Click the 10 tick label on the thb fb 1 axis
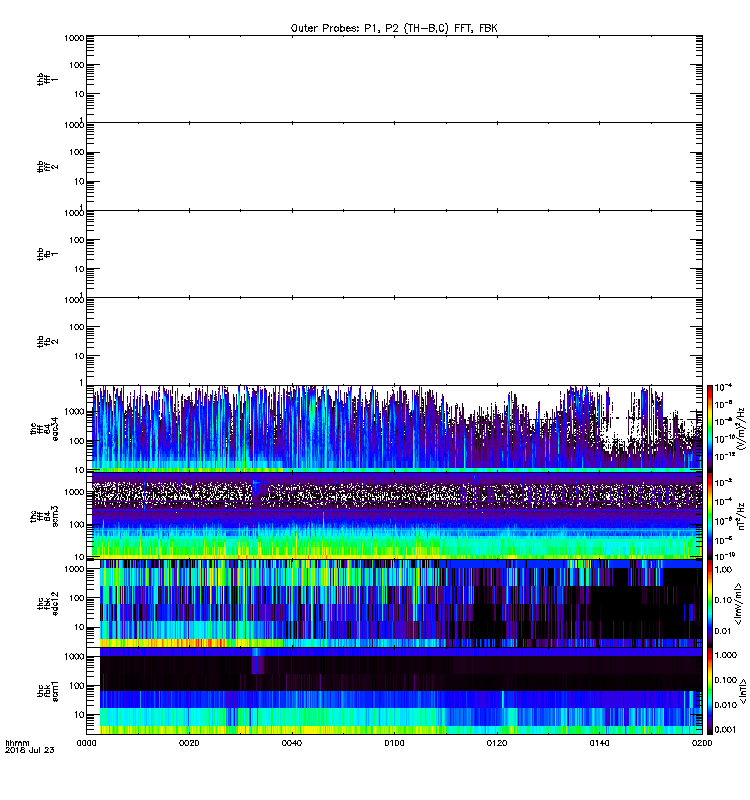 tap(79, 269)
